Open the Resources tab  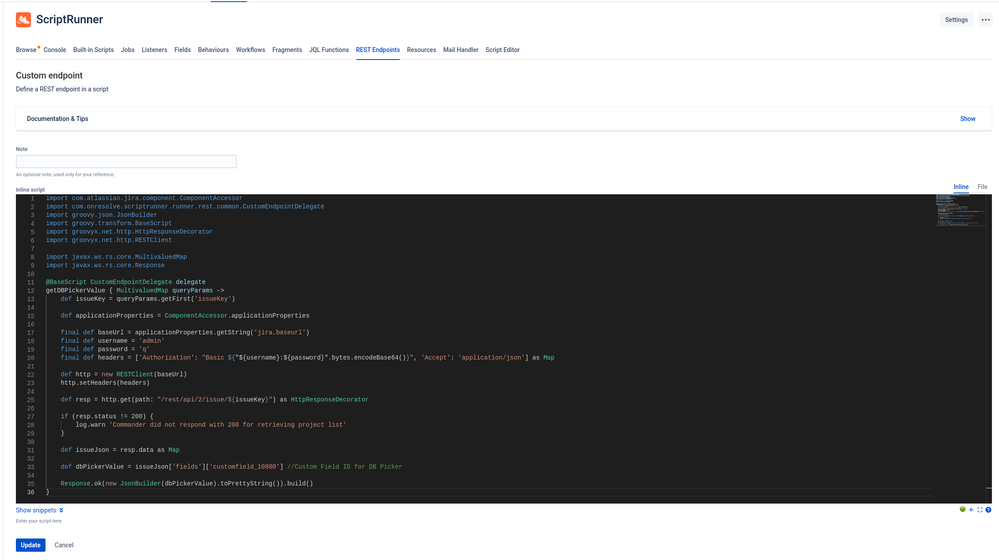pos(421,50)
